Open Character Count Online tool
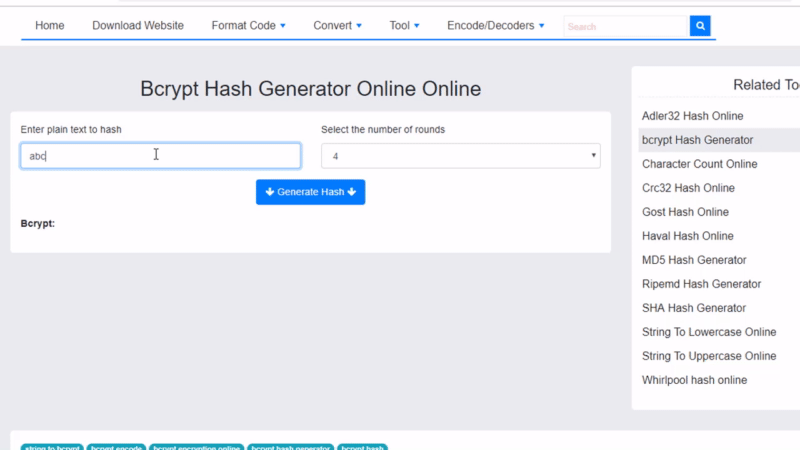This screenshot has width=800, height=450. point(699,164)
